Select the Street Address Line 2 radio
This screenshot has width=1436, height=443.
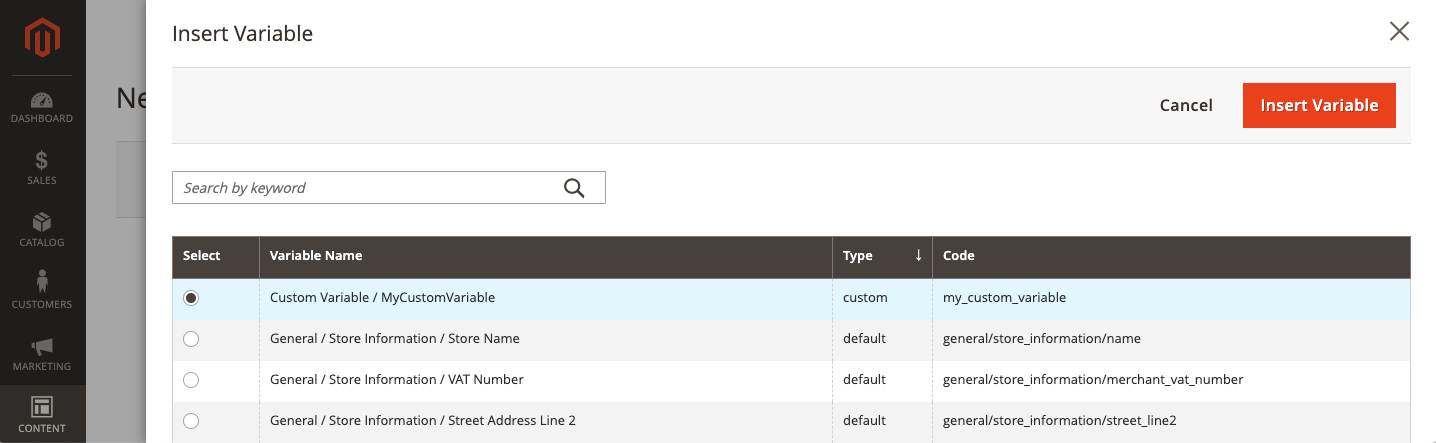(x=191, y=421)
